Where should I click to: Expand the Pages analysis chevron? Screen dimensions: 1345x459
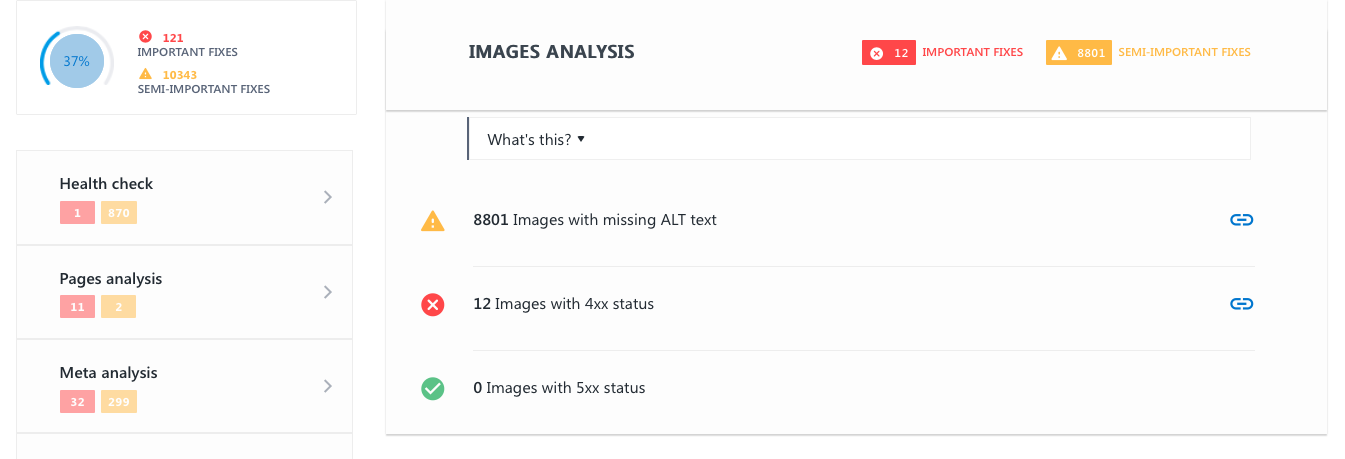(x=327, y=292)
